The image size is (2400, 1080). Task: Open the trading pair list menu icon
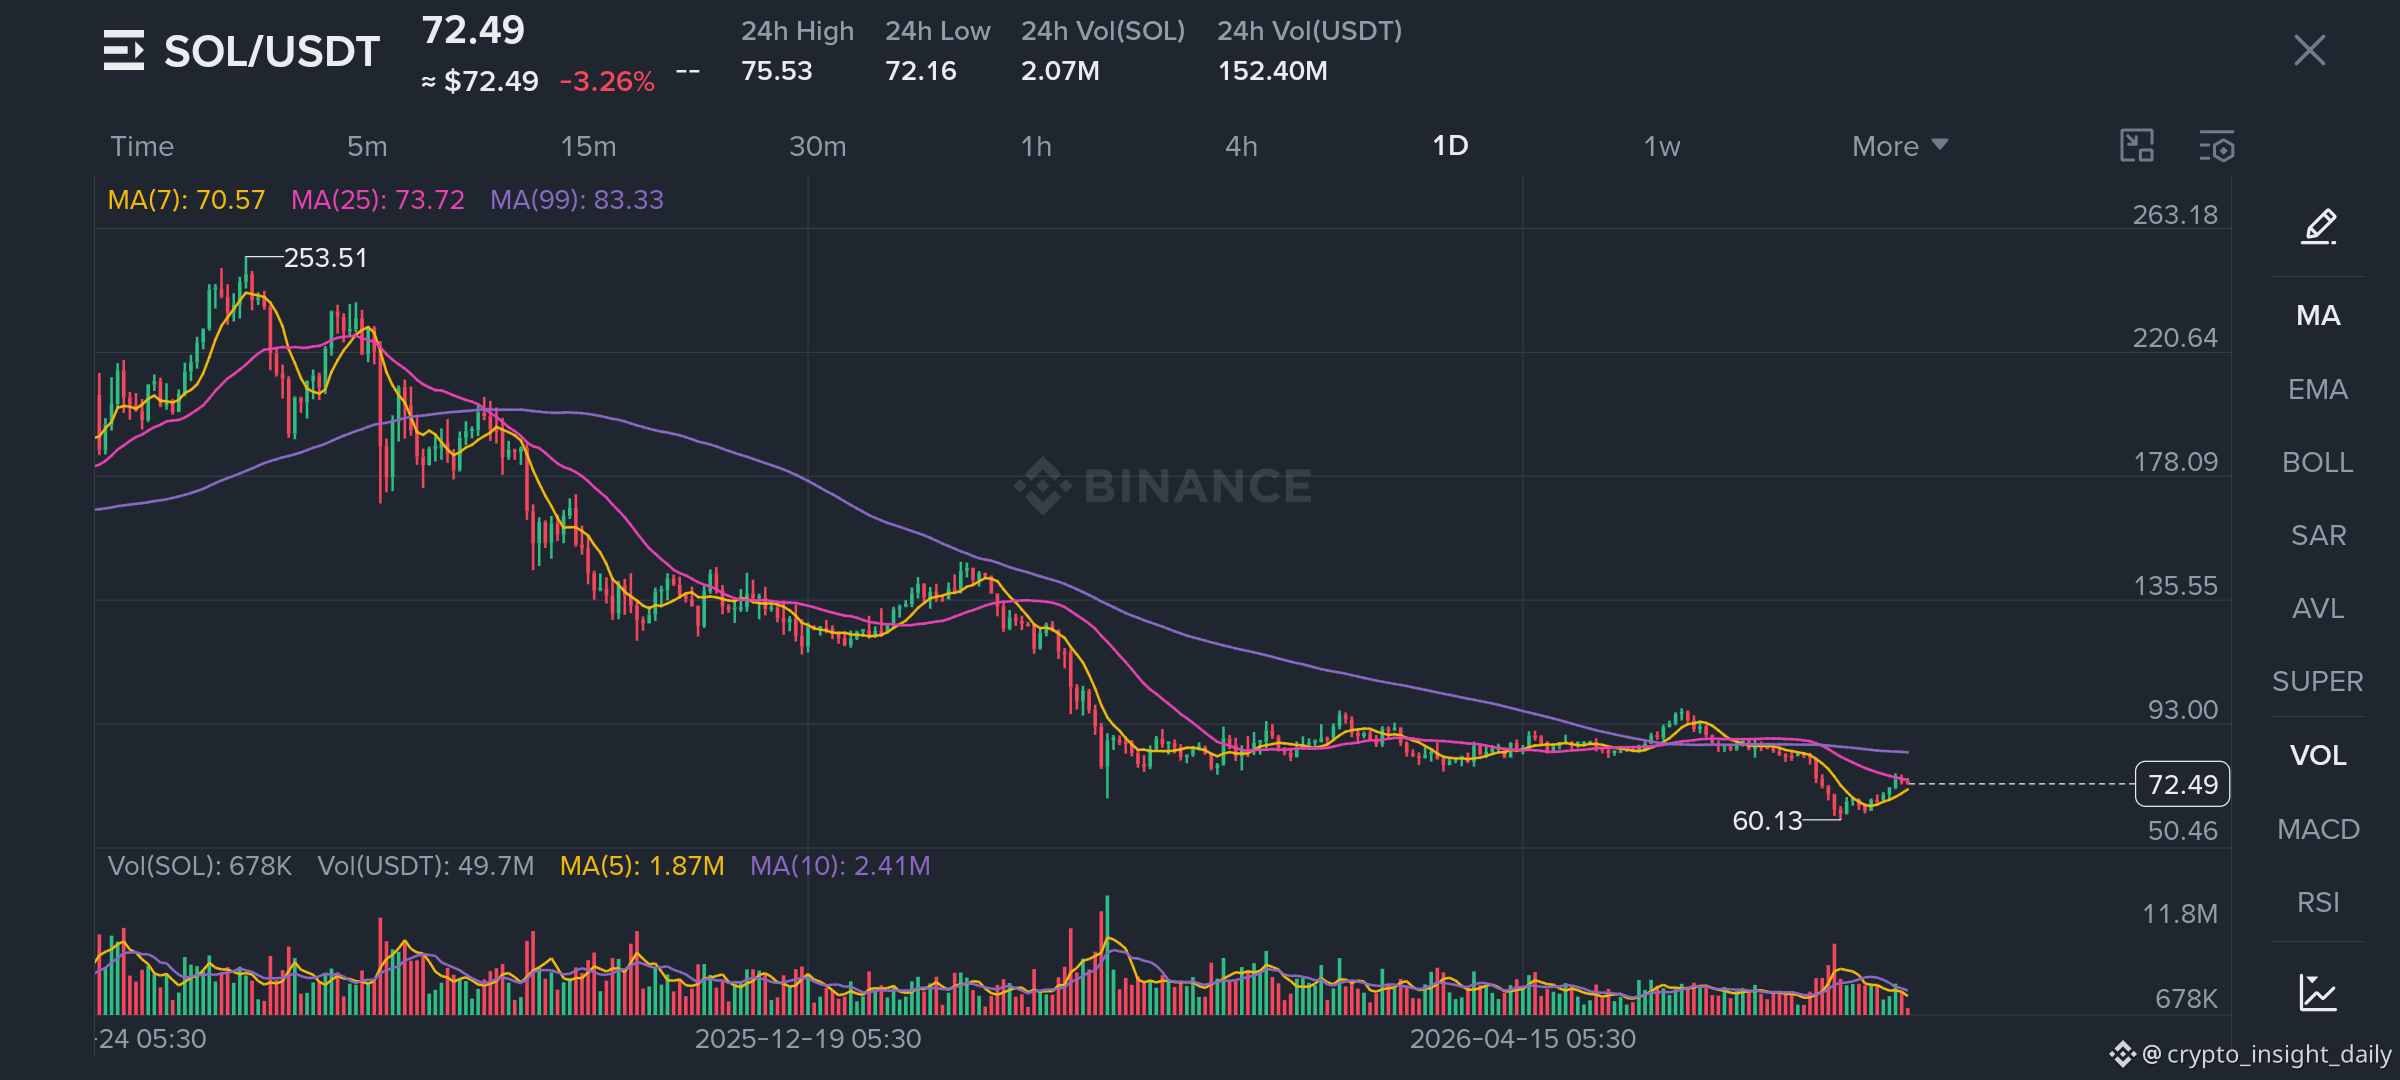point(124,50)
